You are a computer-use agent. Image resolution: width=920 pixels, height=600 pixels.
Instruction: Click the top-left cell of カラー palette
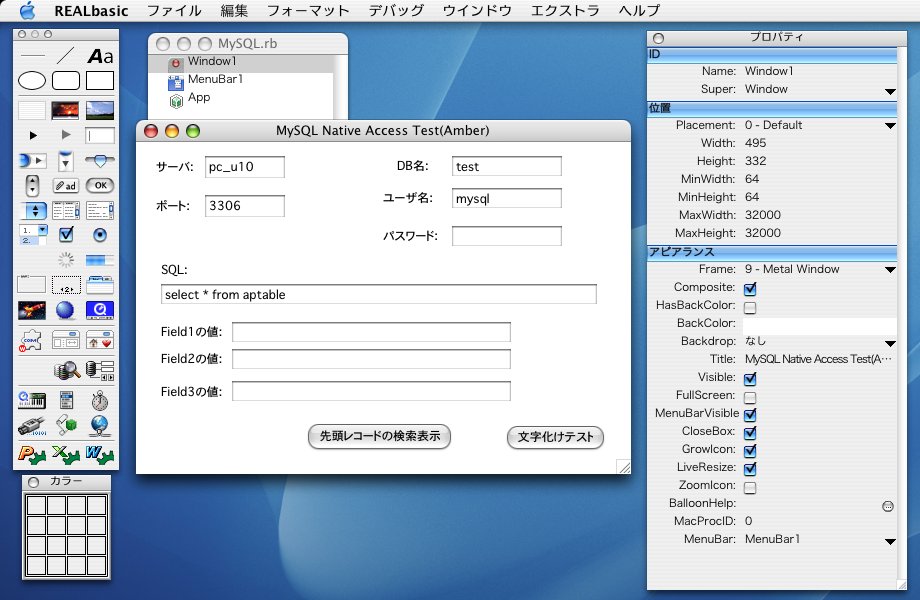(36, 505)
